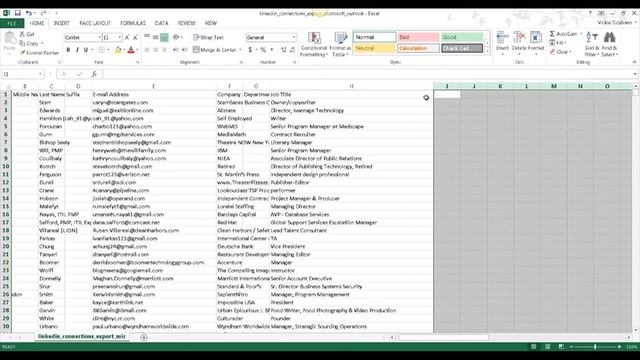
Task: Click the Undo arrow in quick access toolbar
Action: click(29, 13)
